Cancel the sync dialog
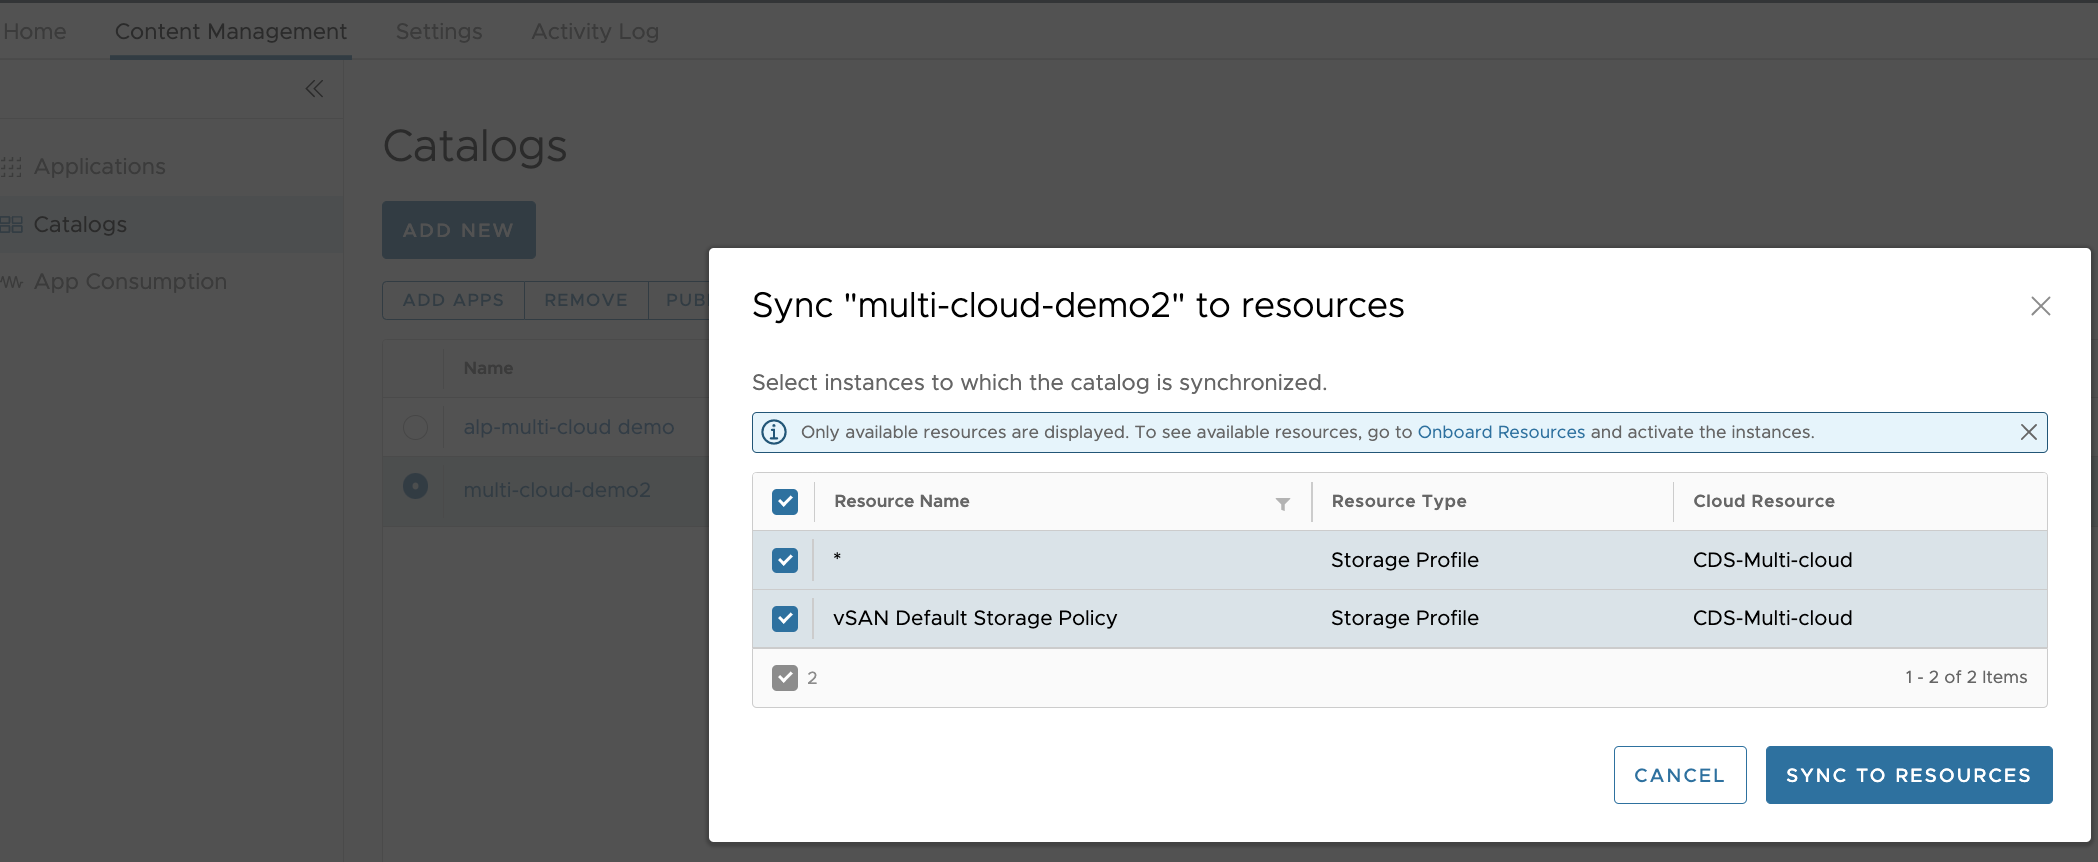This screenshot has width=2098, height=862. click(1679, 775)
